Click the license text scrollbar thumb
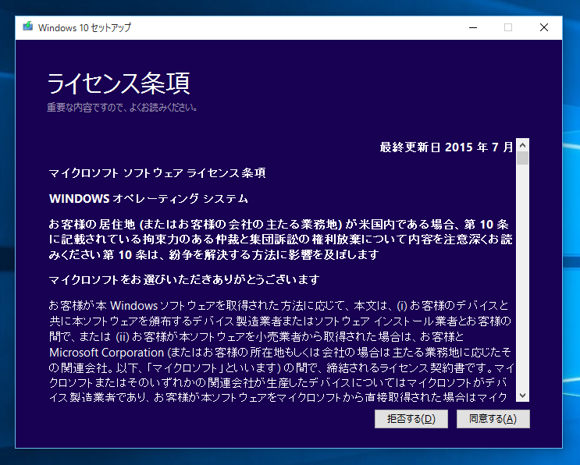 coord(523,158)
